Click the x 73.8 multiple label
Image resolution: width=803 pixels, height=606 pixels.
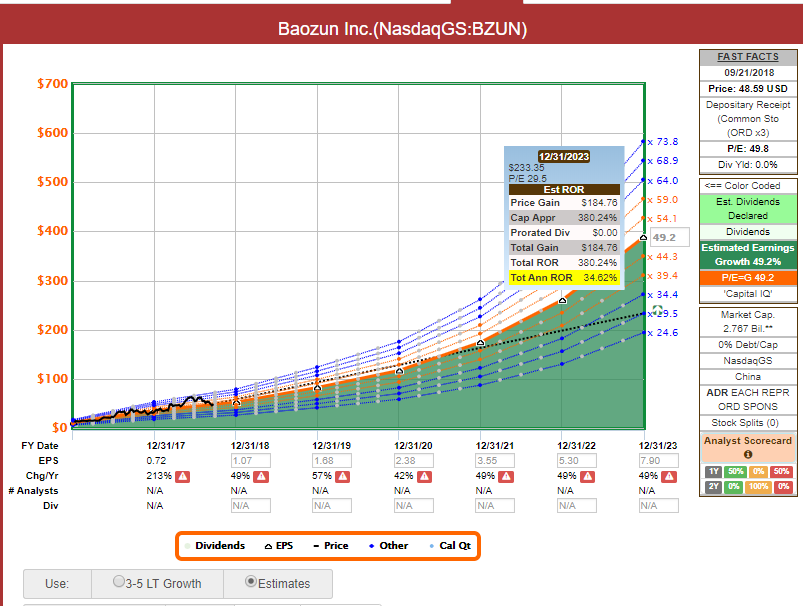(663, 142)
